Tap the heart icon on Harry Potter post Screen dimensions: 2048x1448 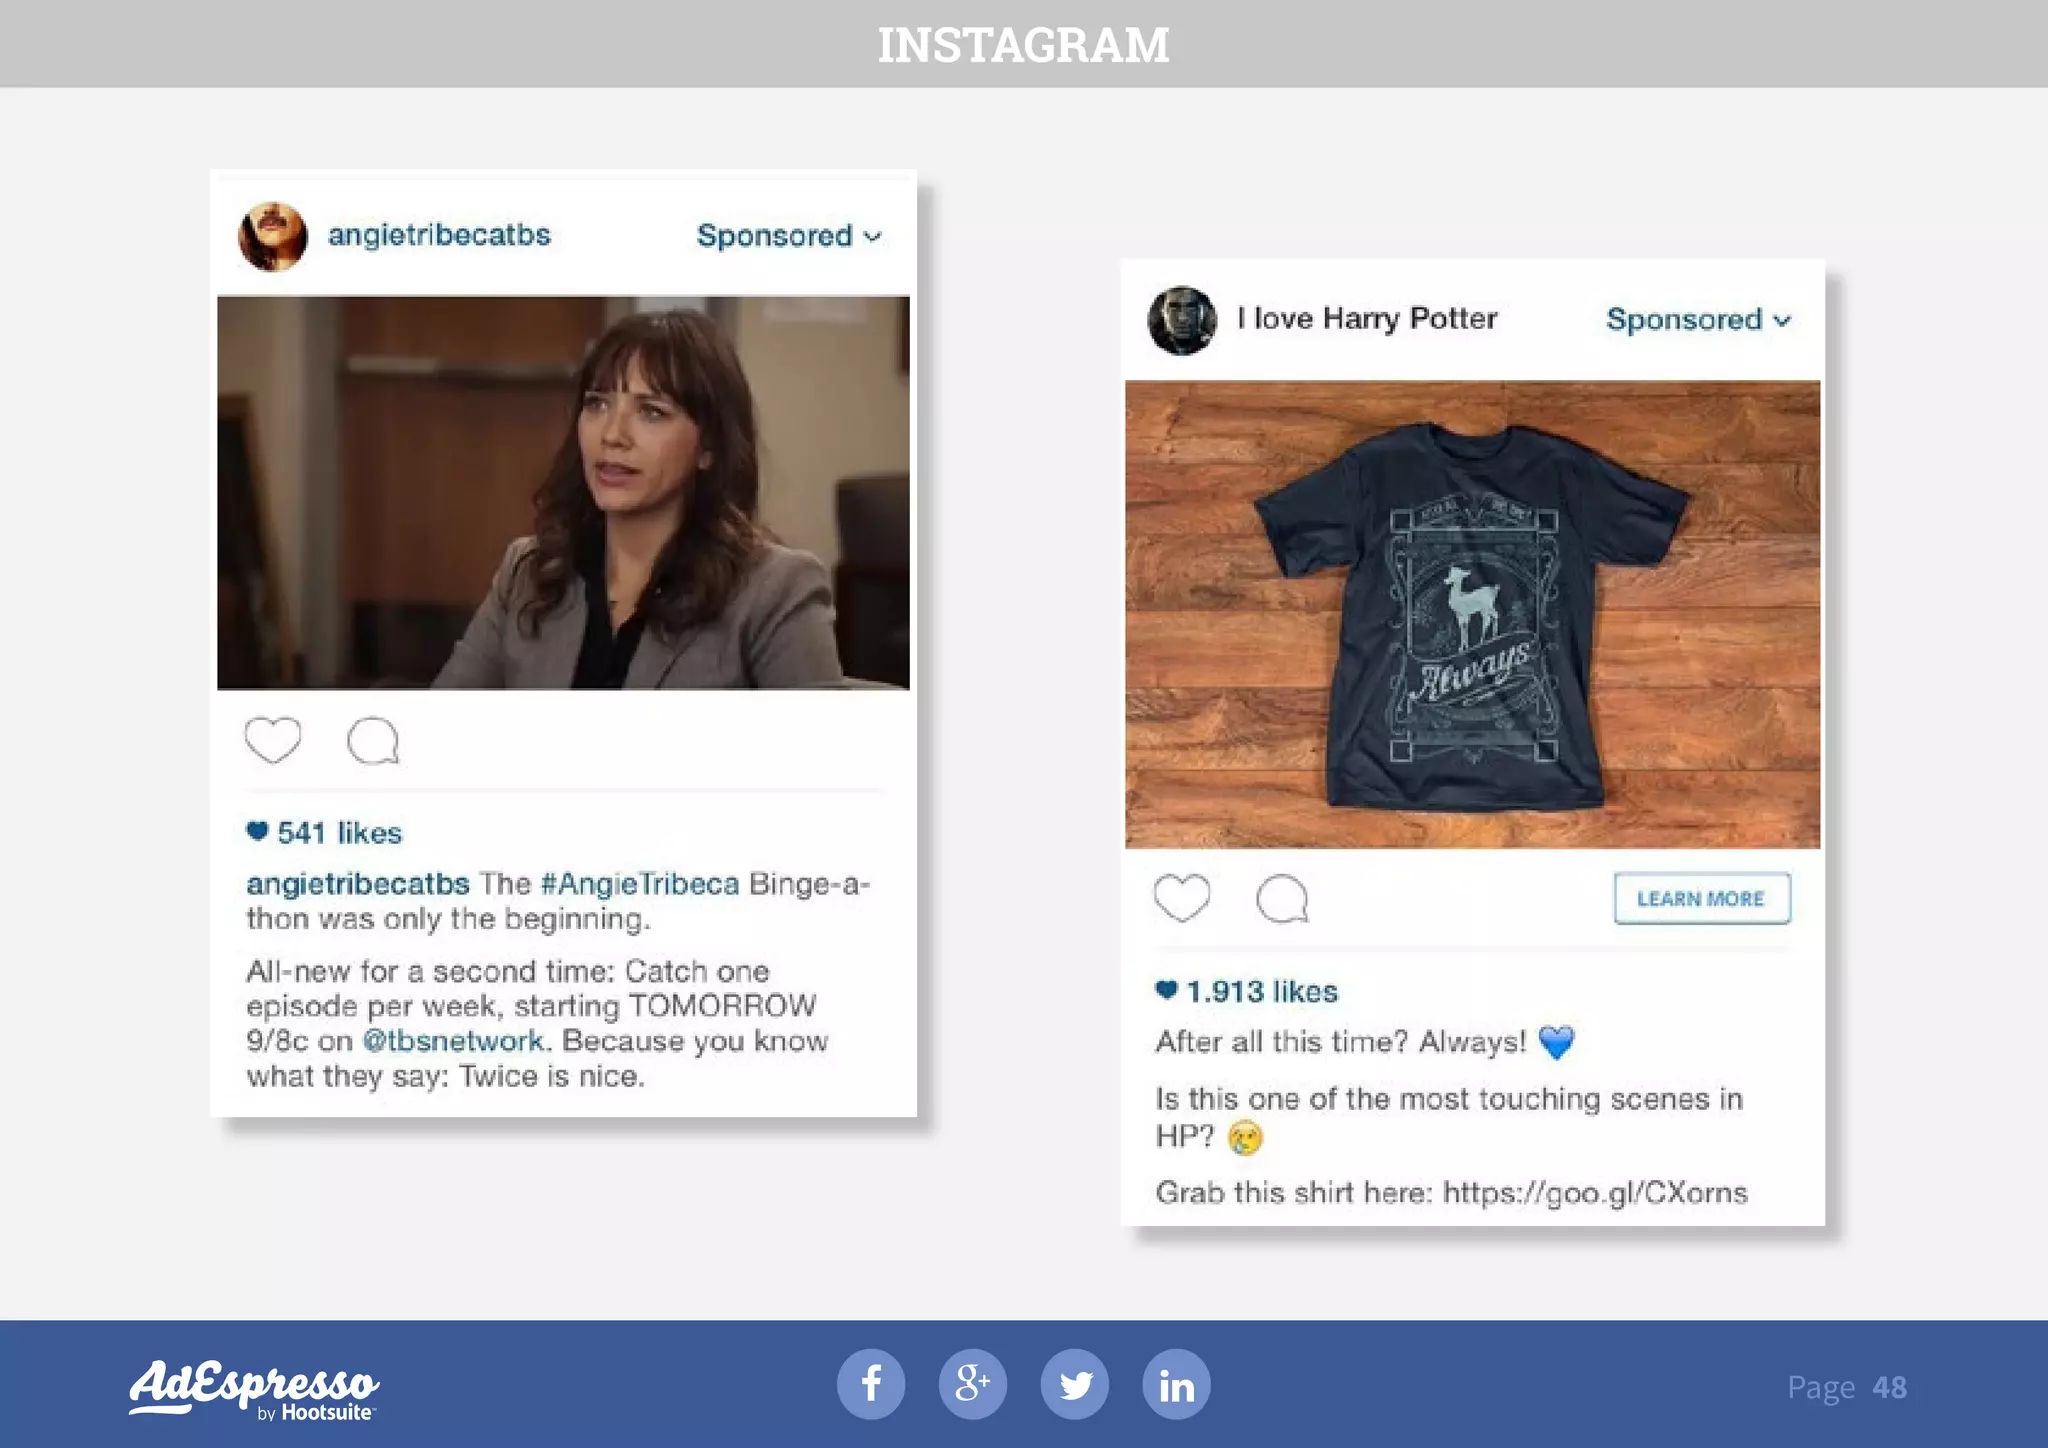point(1182,897)
